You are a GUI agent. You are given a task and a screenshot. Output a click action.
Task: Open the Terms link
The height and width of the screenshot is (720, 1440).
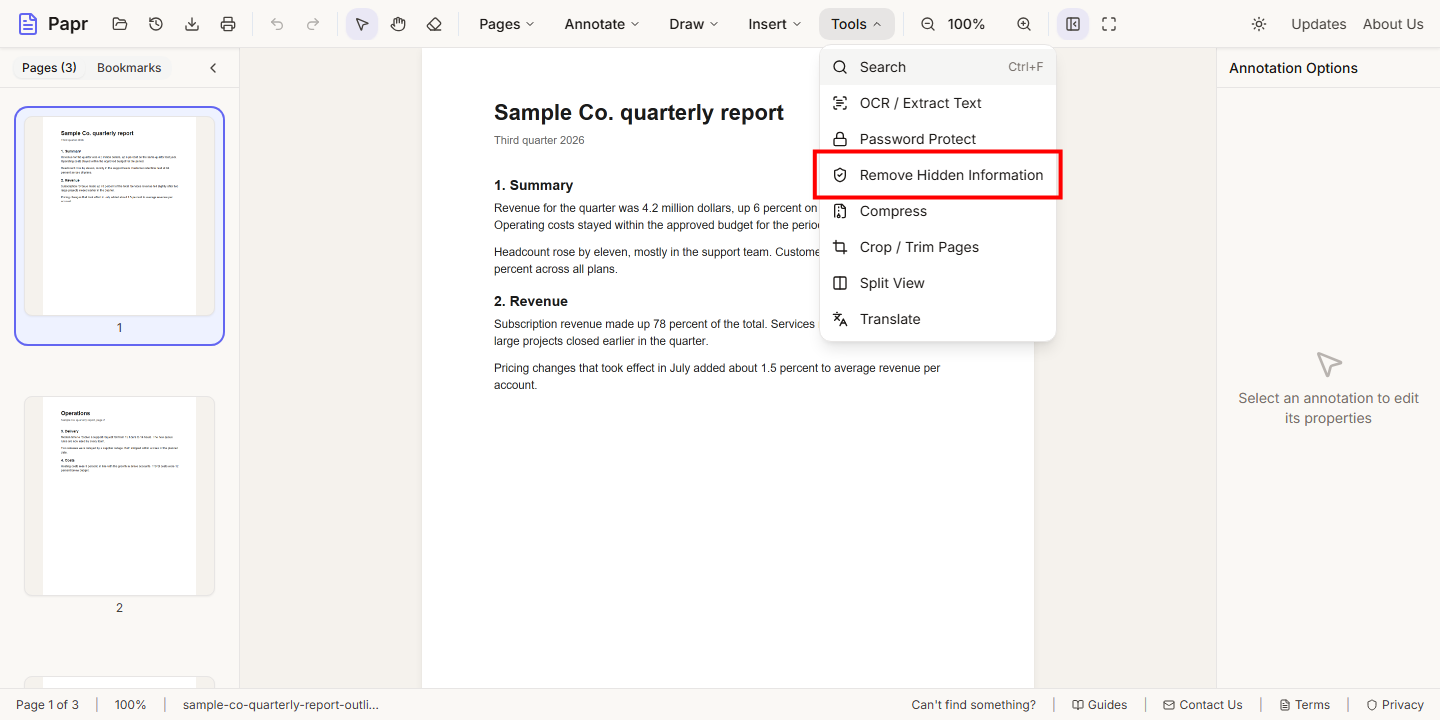[1305, 705]
